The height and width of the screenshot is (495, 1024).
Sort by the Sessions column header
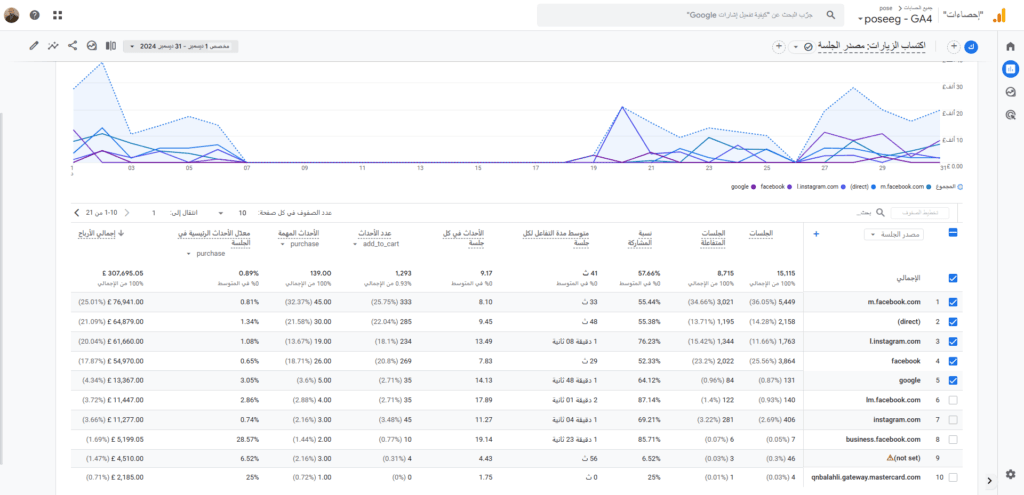762,233
